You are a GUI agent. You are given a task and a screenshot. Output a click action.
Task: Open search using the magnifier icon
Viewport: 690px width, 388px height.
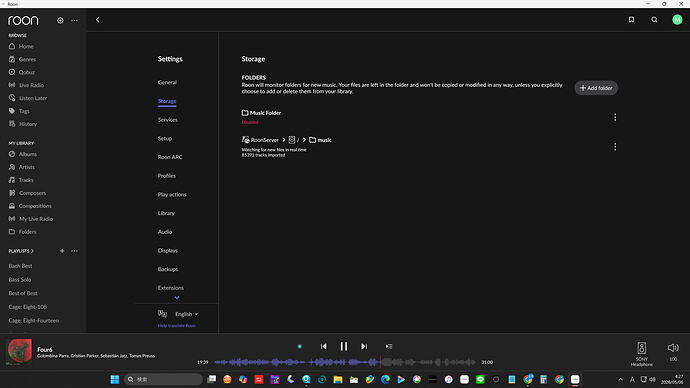pos(654,20)
